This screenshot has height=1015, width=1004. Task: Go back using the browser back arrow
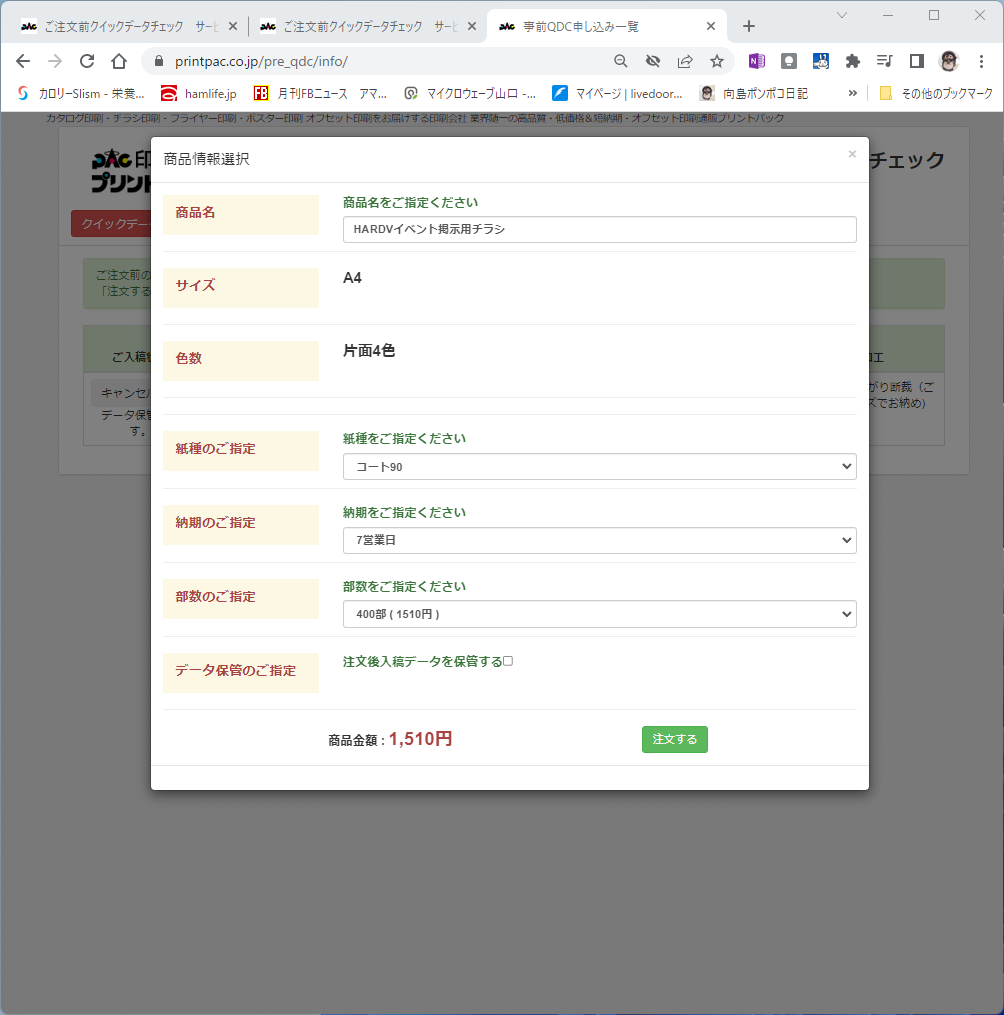coord(23,61)
